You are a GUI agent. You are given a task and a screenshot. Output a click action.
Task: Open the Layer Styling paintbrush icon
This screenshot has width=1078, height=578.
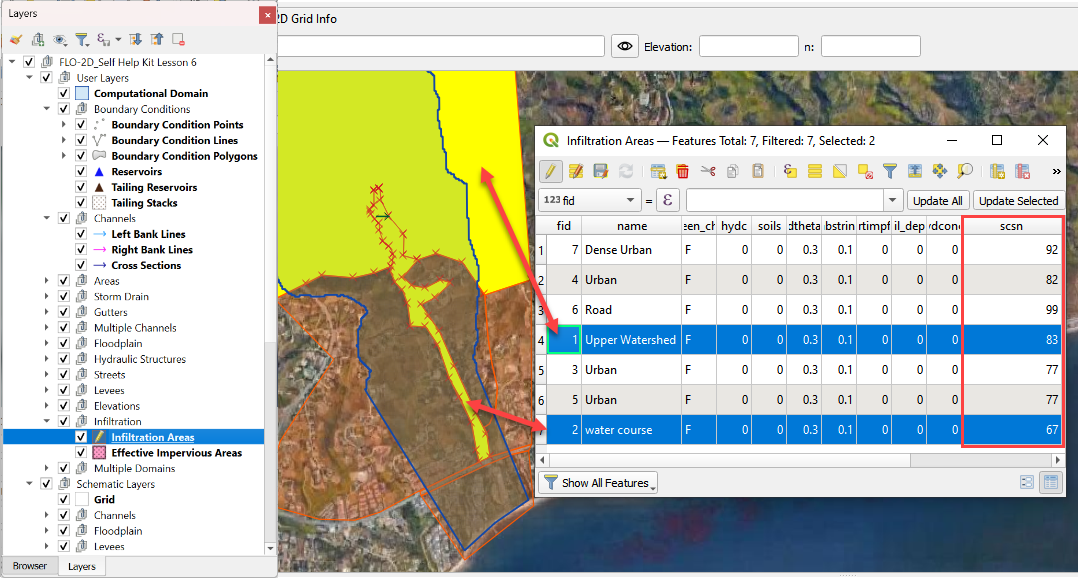point(15,39)
